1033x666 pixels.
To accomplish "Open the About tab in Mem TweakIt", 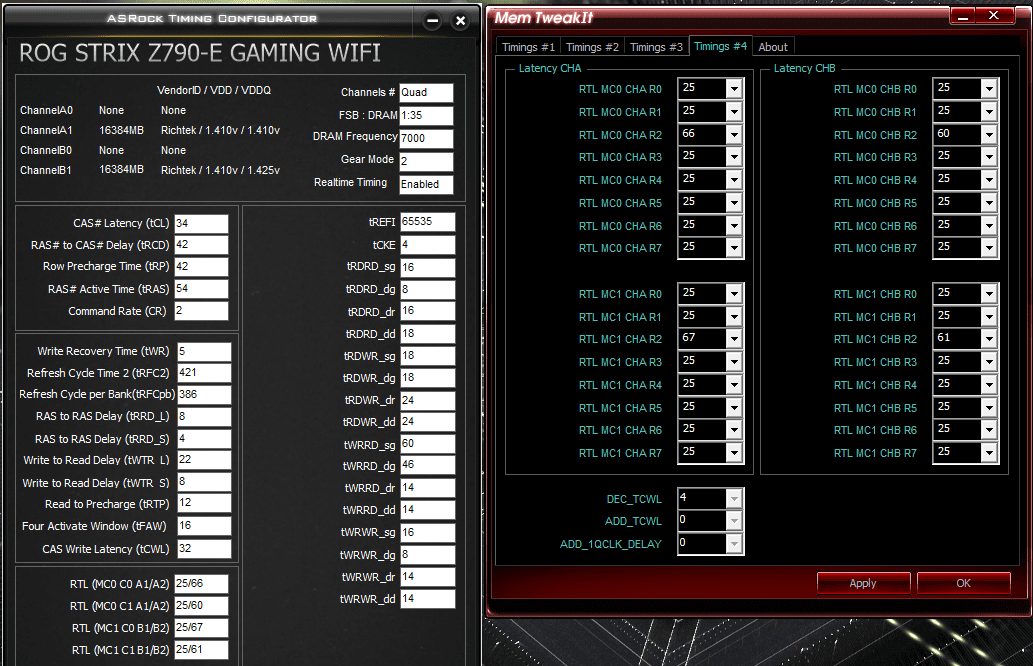I will click(x=773, y=47).
